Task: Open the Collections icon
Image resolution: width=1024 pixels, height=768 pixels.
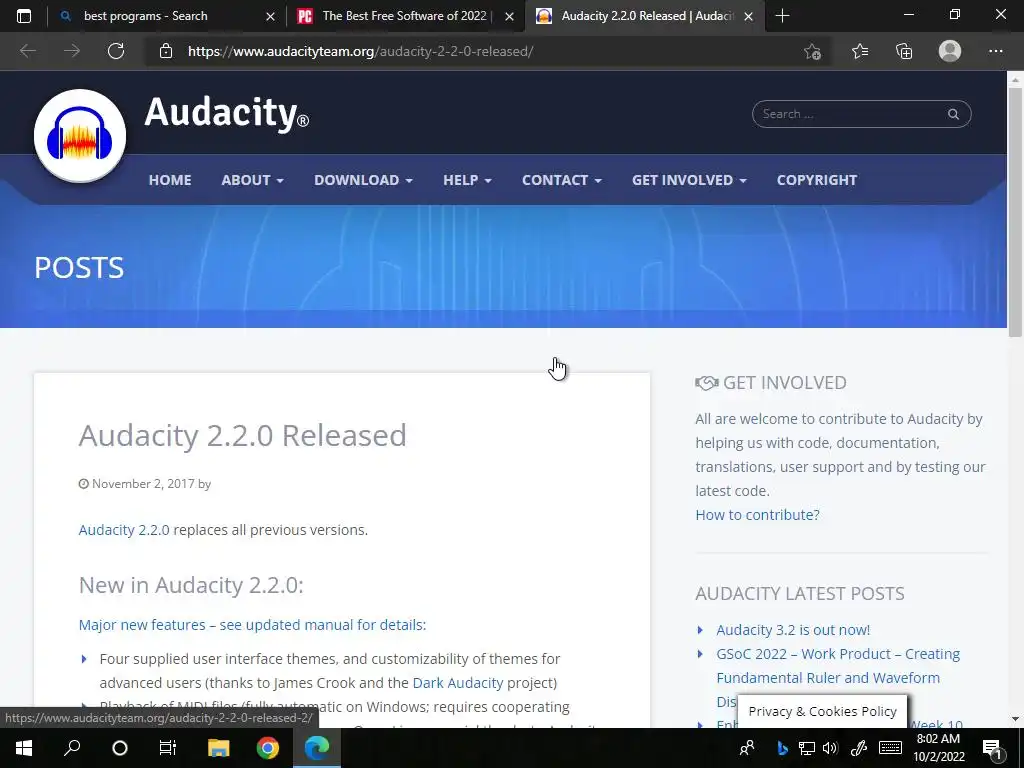Action: (904, 51)
